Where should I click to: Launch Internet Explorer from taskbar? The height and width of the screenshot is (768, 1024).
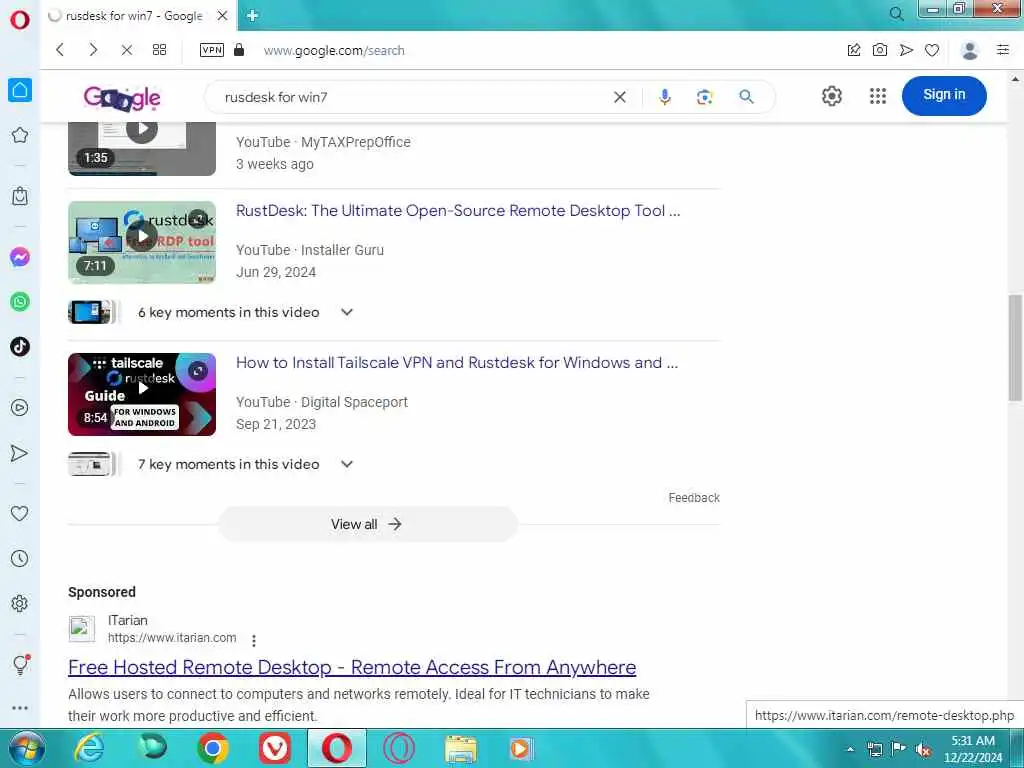pos(88,748)
